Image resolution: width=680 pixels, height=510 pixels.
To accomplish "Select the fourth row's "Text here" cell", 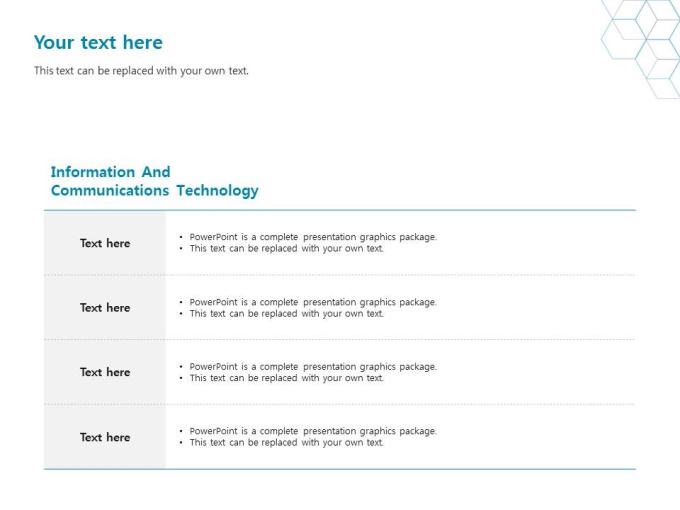I will (105, 437).
